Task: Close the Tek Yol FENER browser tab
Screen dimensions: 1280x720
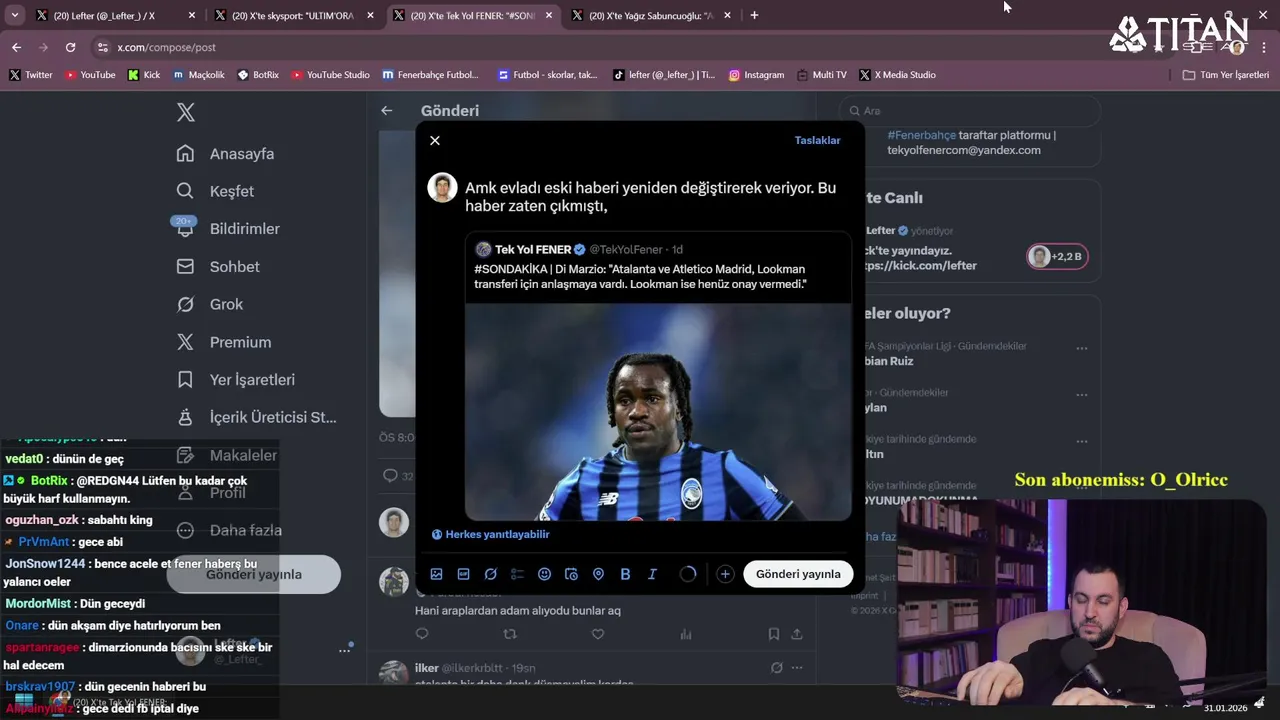Action: 549,16
